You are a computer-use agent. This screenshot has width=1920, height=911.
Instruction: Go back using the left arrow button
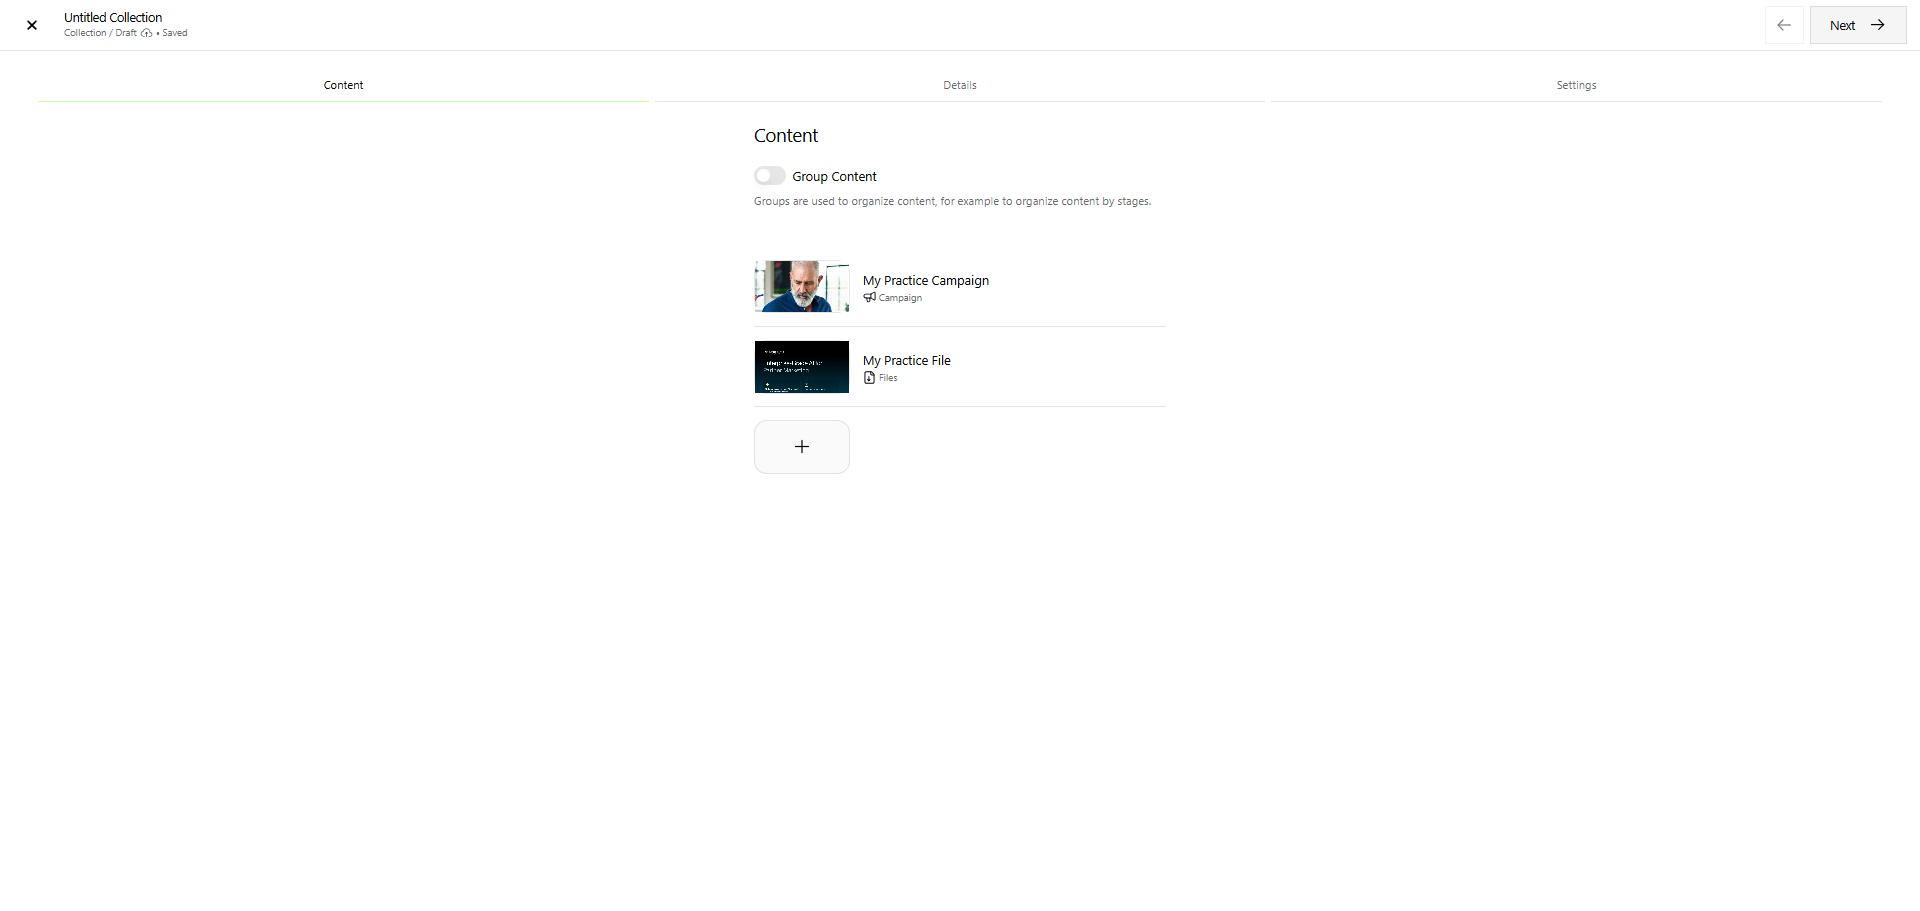click(1784, 25)
